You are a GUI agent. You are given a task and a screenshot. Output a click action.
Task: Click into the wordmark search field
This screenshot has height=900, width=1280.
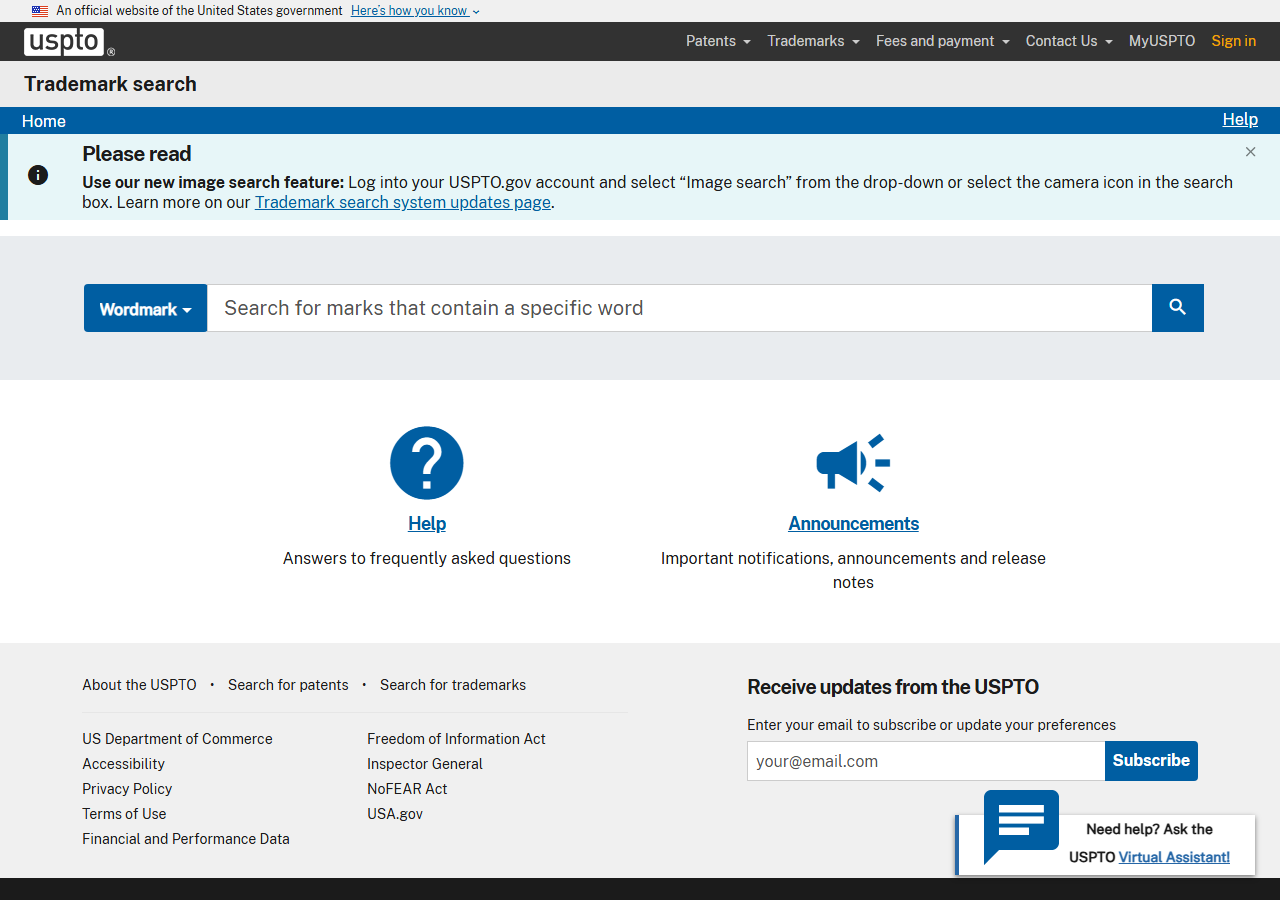(x=679, y=308)
